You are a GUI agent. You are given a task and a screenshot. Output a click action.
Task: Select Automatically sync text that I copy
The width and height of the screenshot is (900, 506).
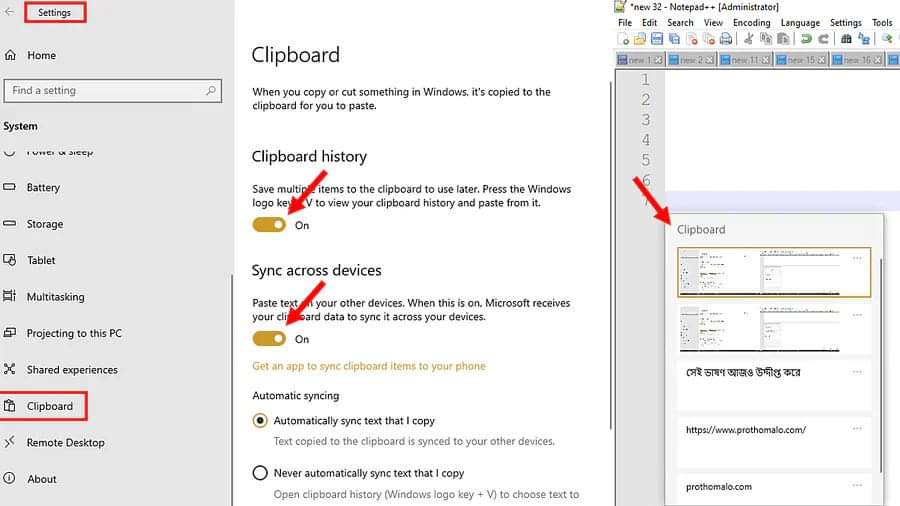coord(260,421)
